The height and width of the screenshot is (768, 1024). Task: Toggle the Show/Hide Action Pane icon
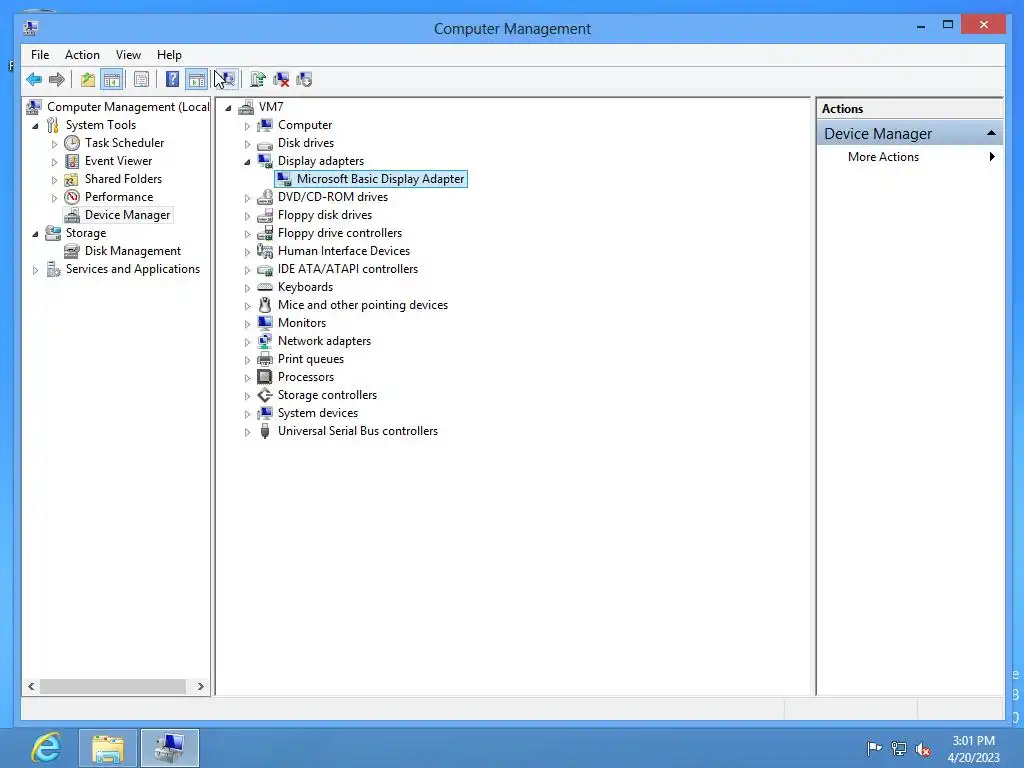click(x=196, y=80)
